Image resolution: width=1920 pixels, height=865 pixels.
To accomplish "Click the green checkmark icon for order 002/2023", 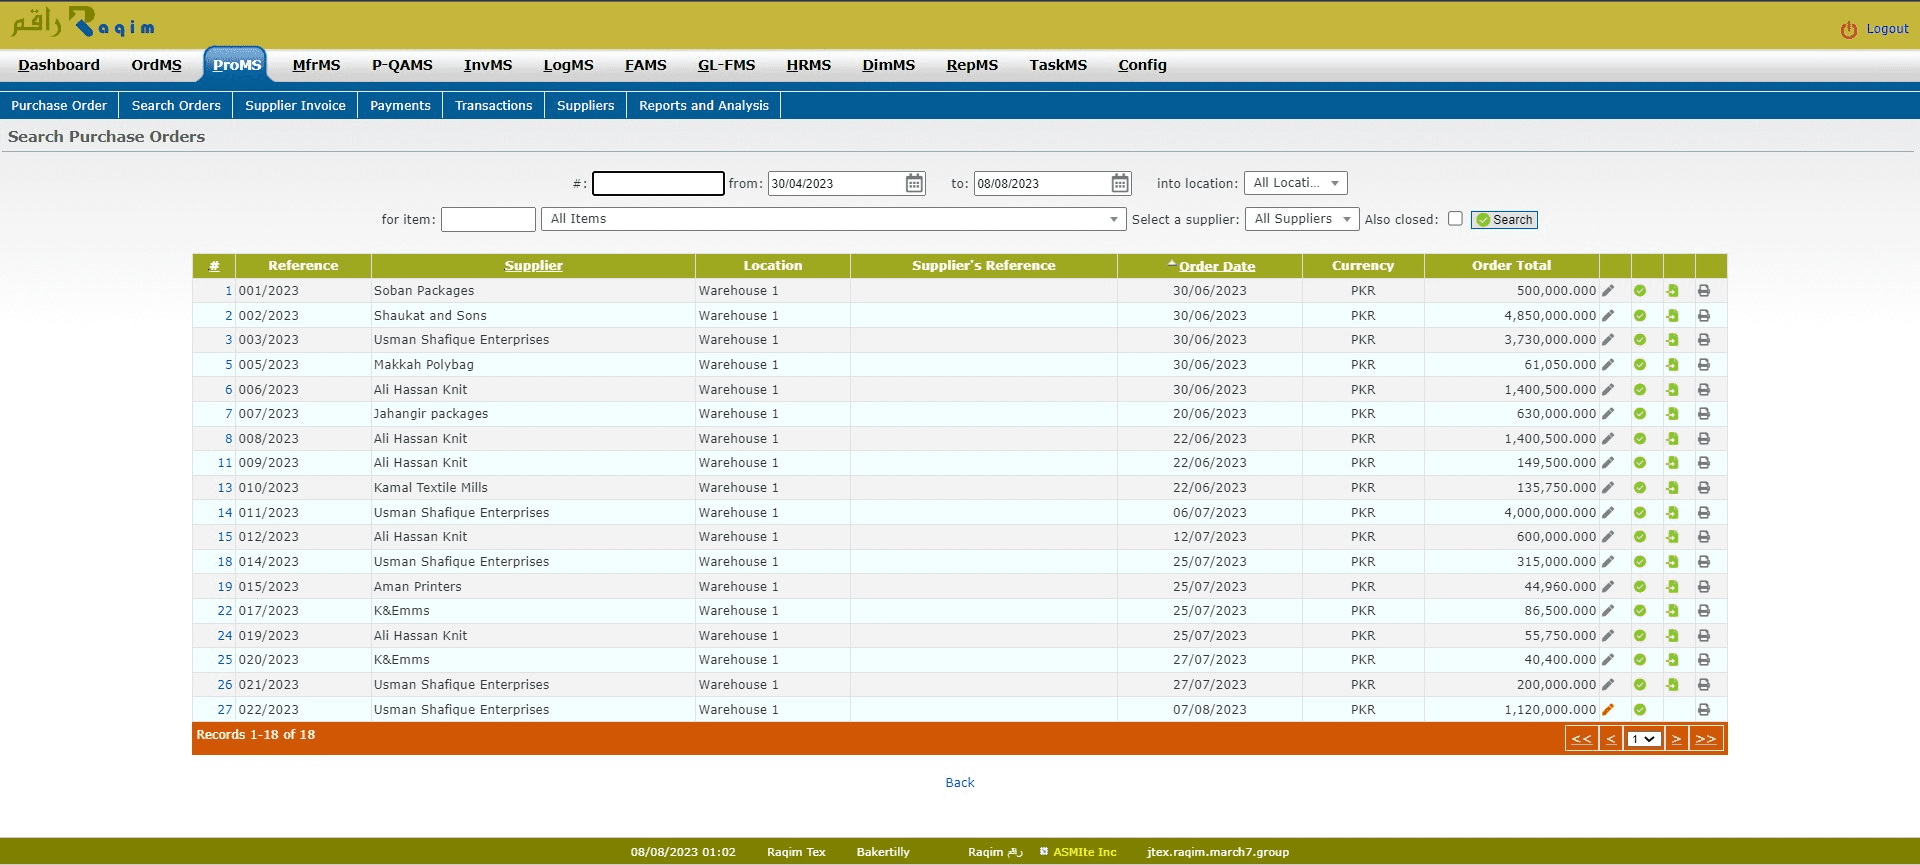I will (x=1640, y=316).
